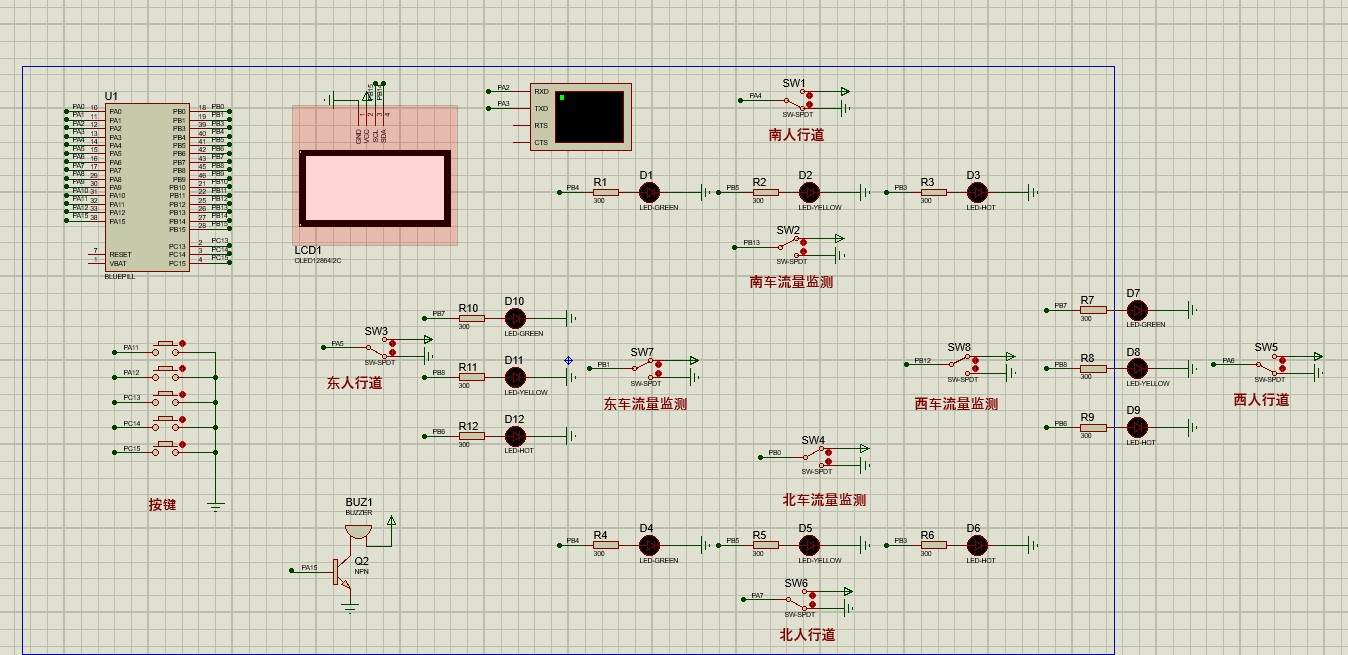Push the PC15 key button

click(x=168, y=450)
